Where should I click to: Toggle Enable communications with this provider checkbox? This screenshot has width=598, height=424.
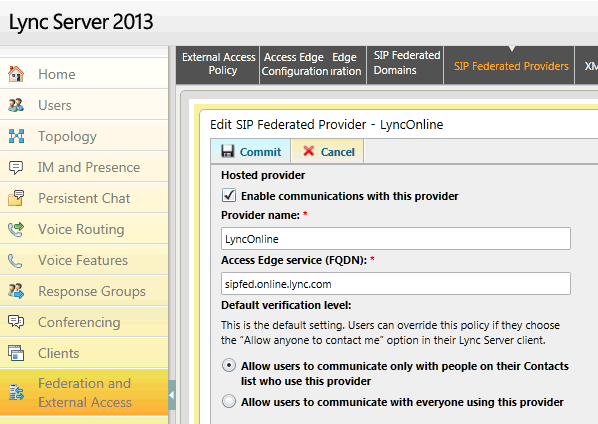tap(229, 195)
